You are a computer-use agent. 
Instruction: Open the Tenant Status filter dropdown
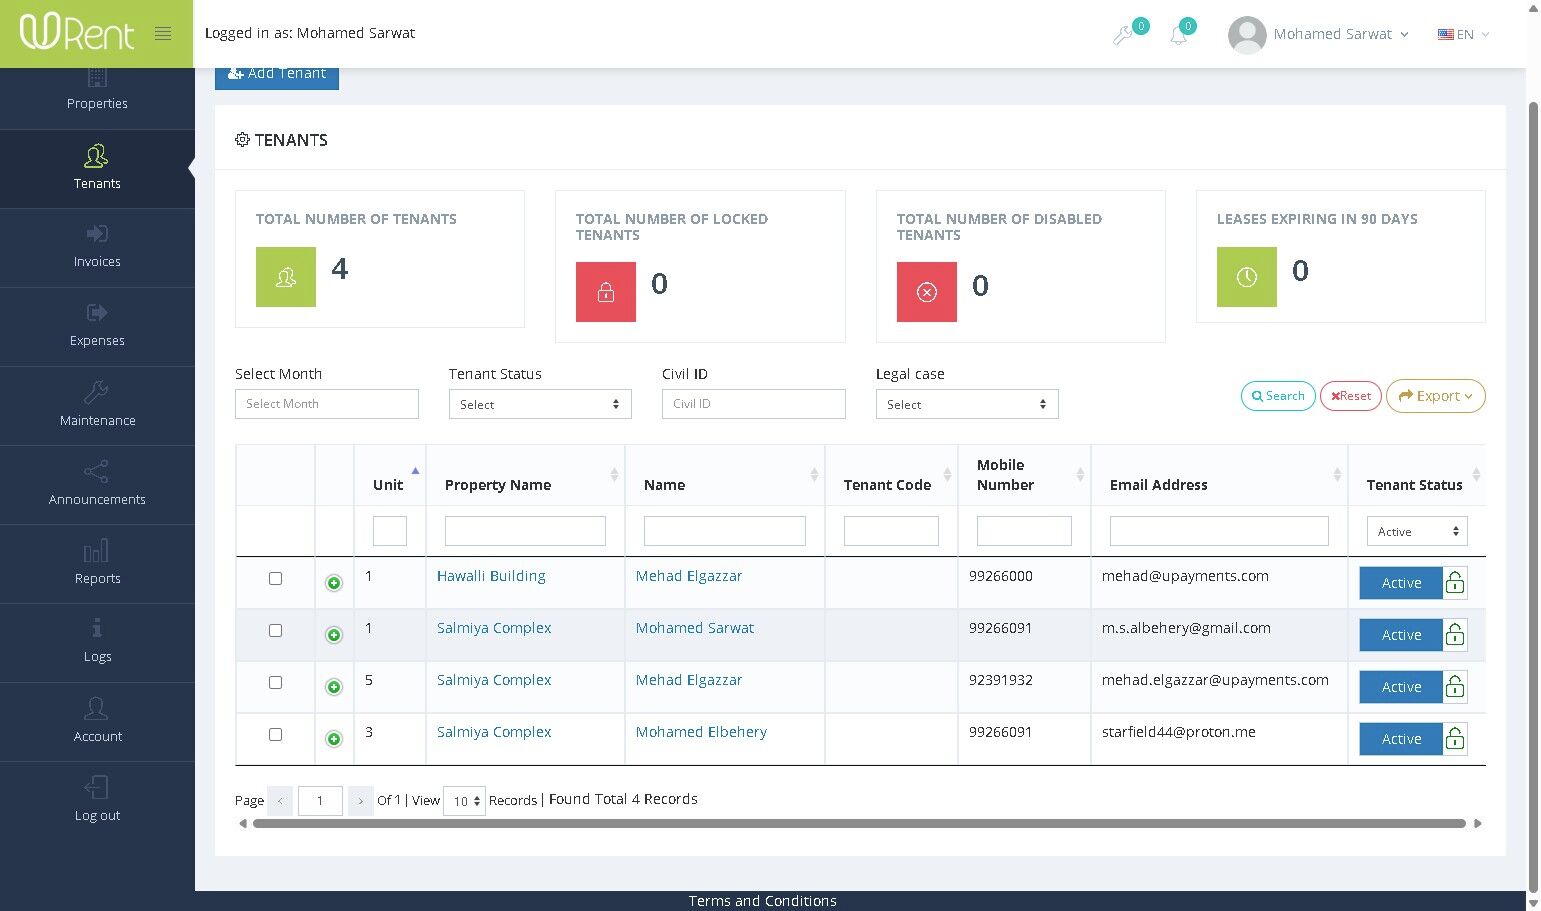pos(540,404)
